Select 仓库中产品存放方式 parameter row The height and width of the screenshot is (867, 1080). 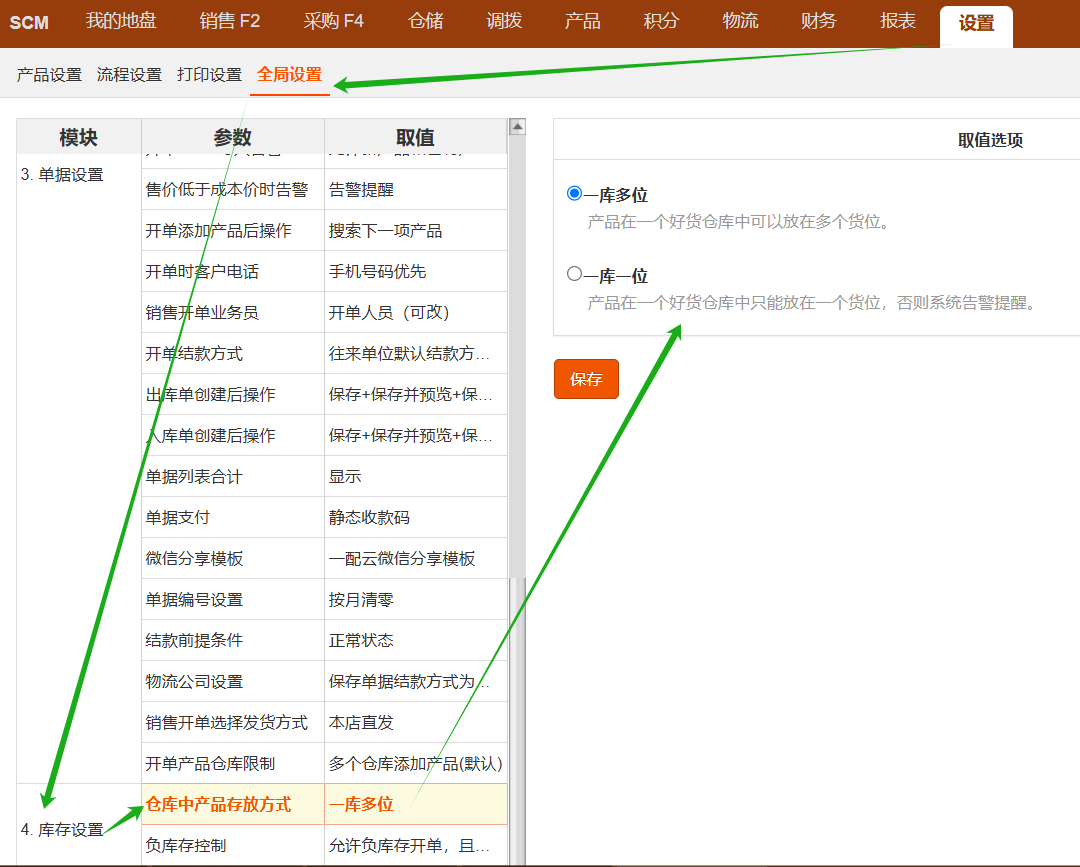click(218, 804)
